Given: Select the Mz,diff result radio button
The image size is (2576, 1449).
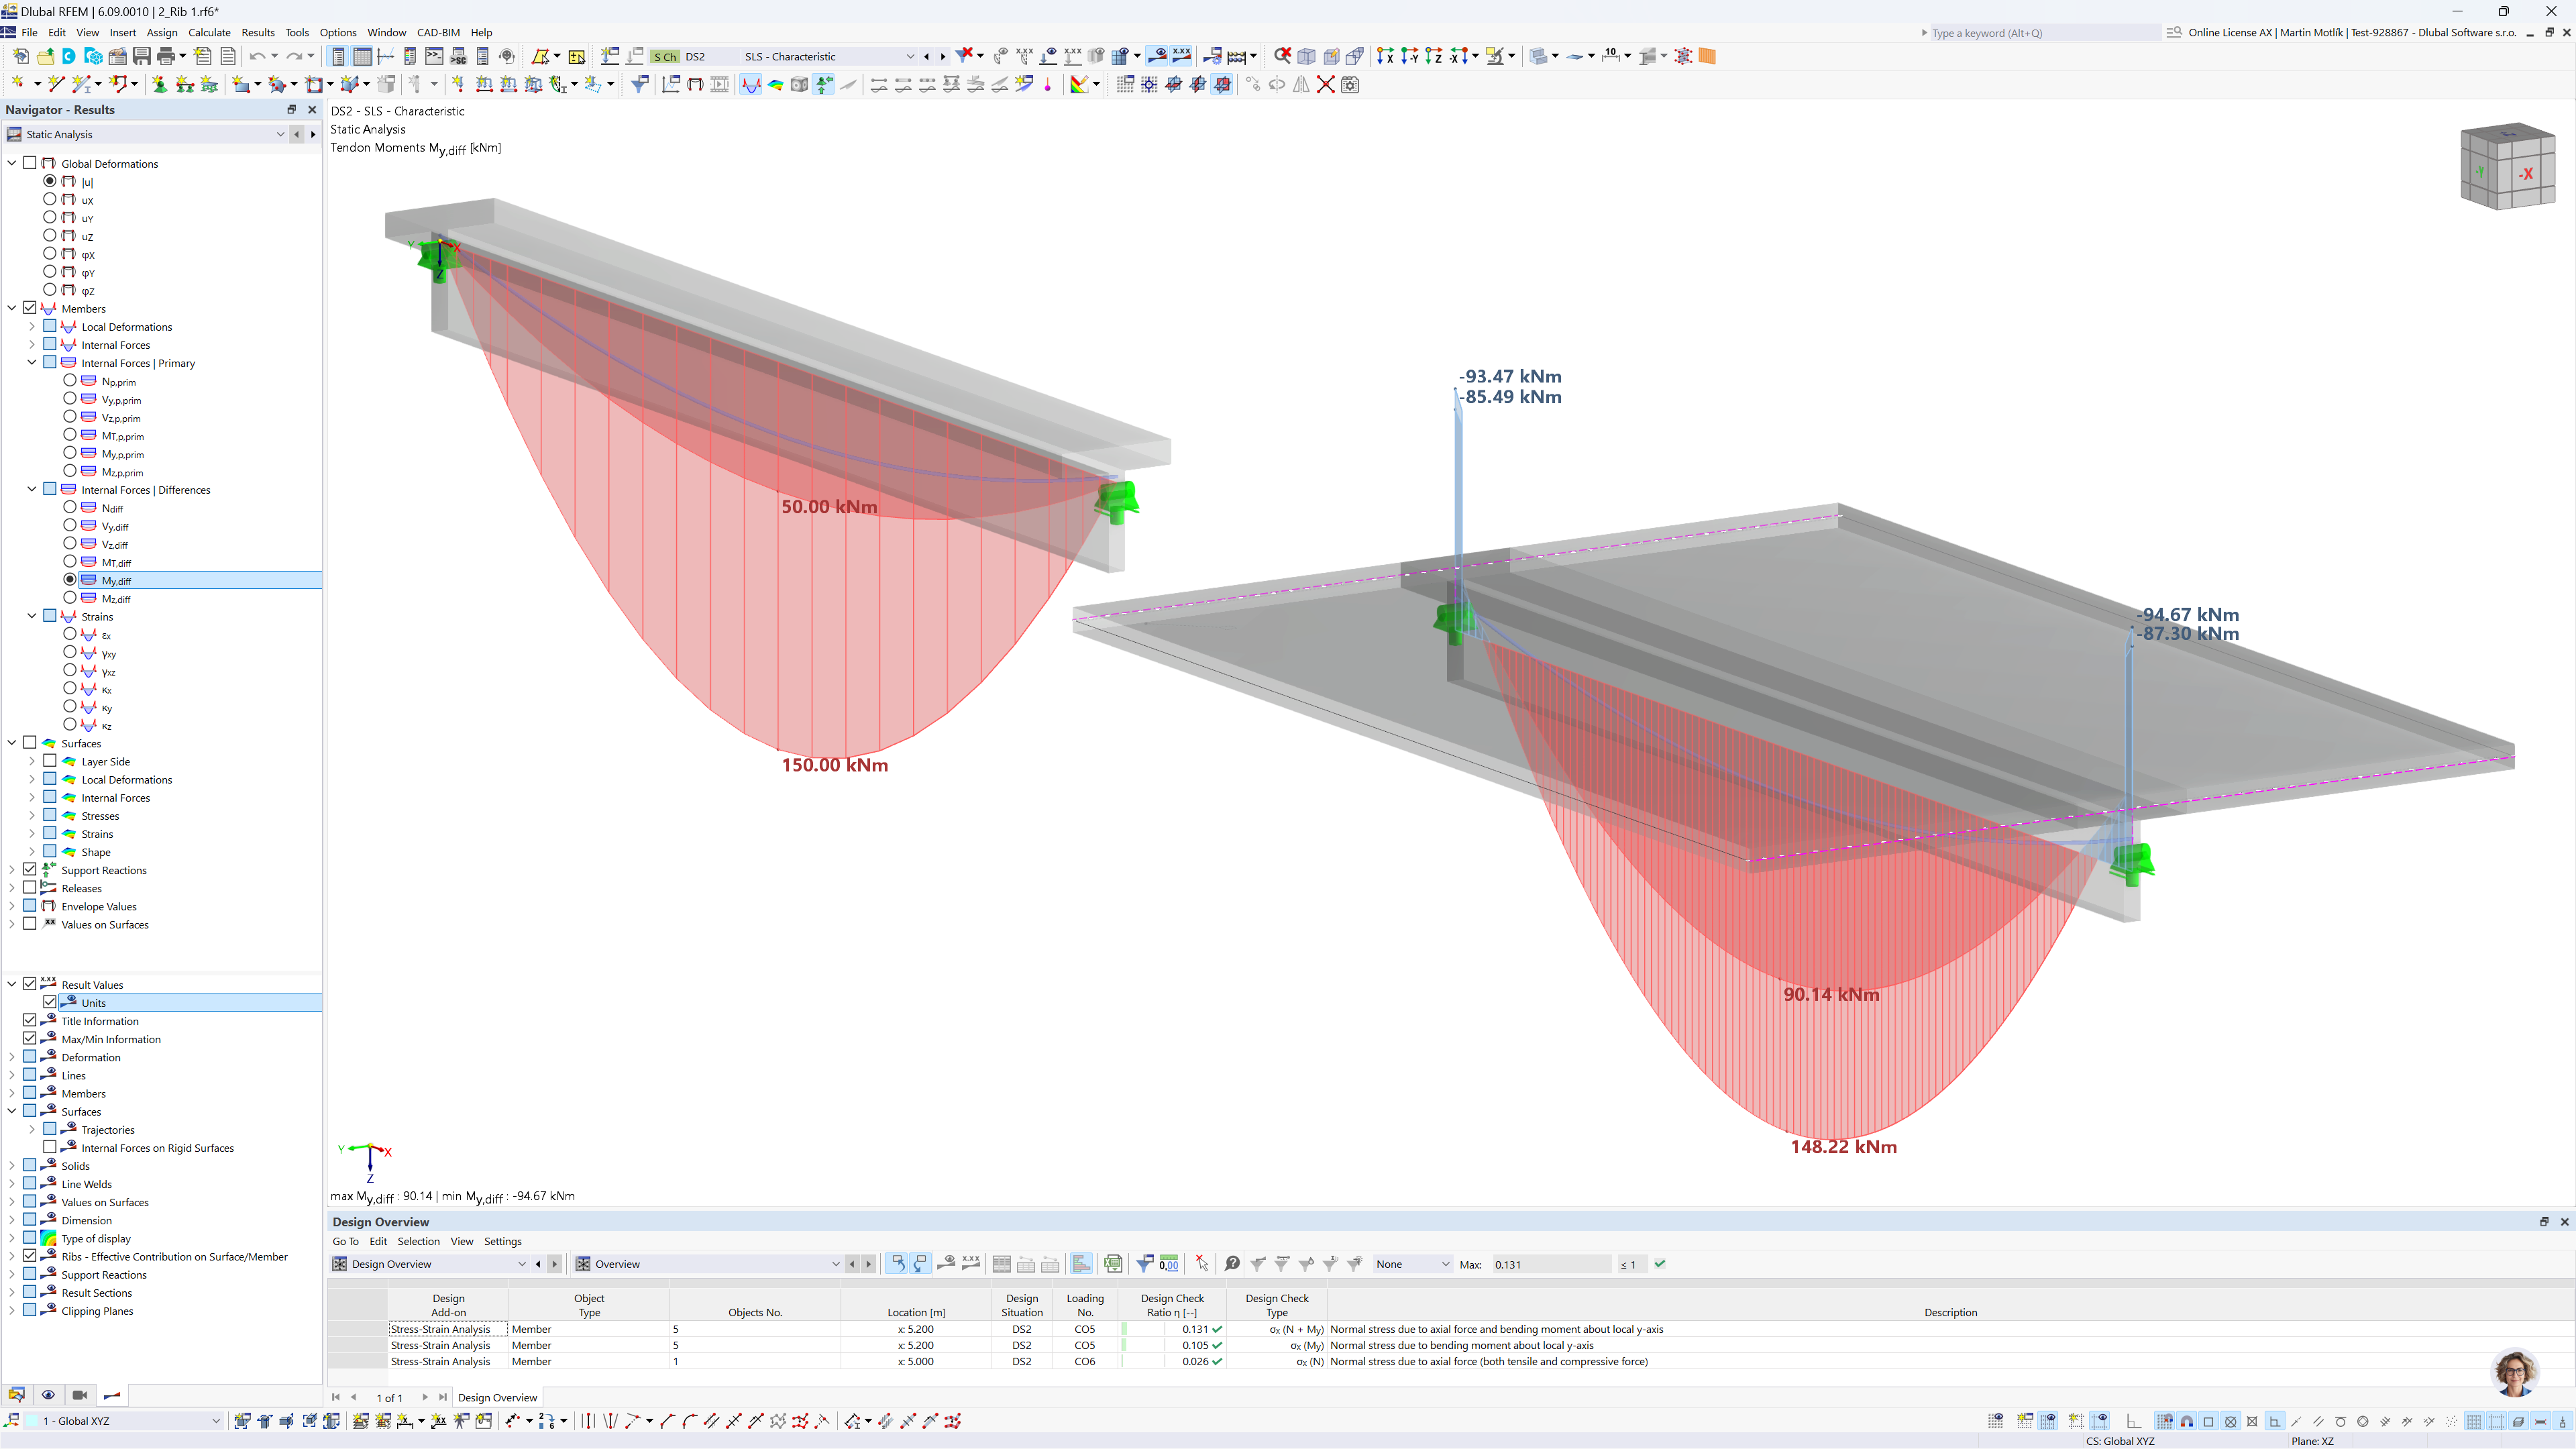Looking at the screenshot, I should [x=71, y=598].
